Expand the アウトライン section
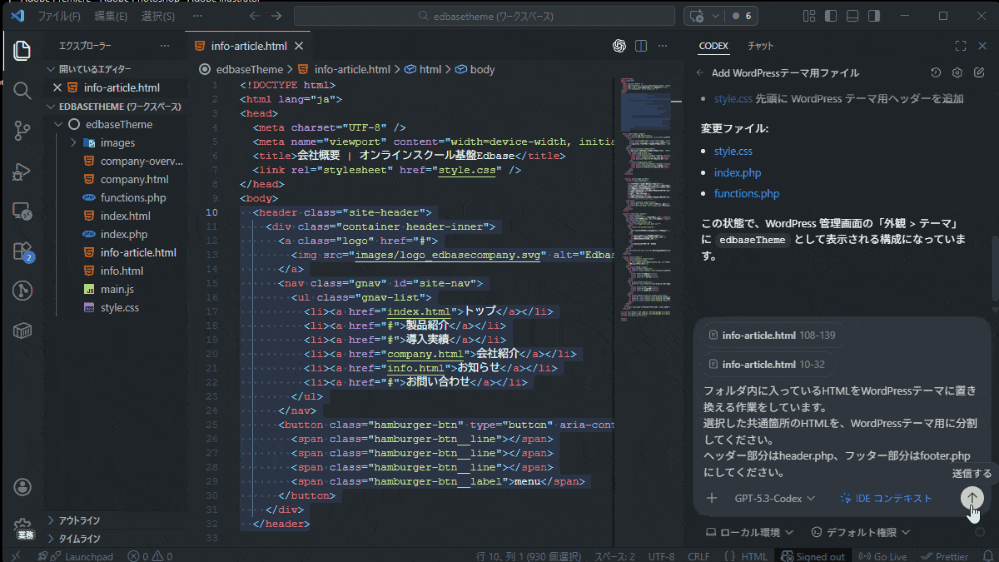The image size is (999, 562). 79,520
